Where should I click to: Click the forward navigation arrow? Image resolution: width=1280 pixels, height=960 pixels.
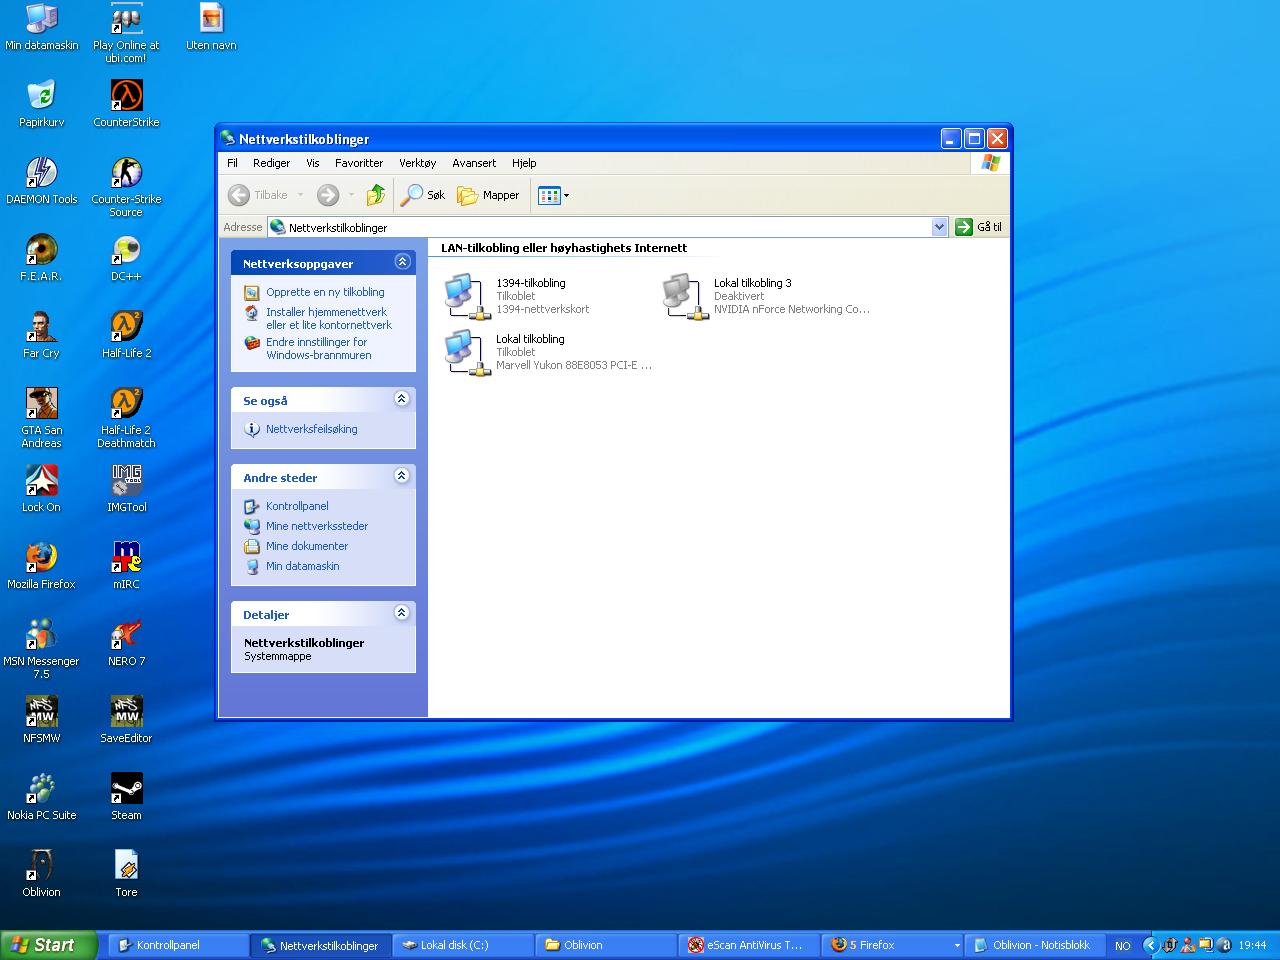(x=328, y=195)
